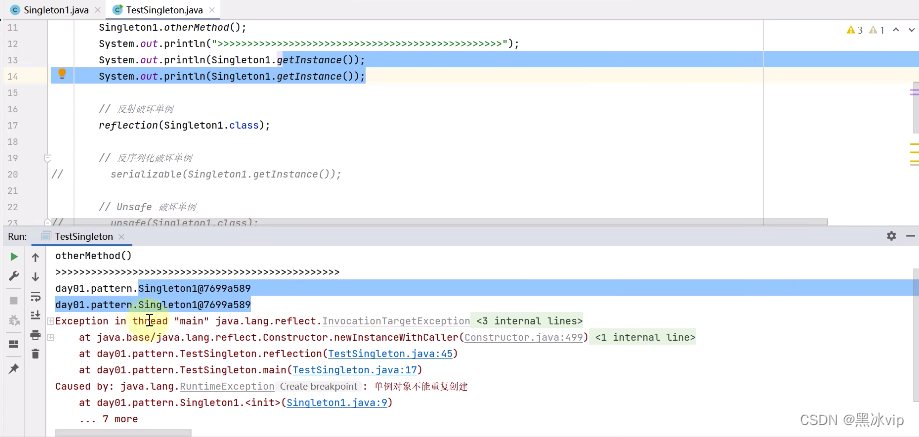This screenshot has width=919, height=437.
Task: Open Constructor.java:499 link
Action: click(x=523, y=337)
